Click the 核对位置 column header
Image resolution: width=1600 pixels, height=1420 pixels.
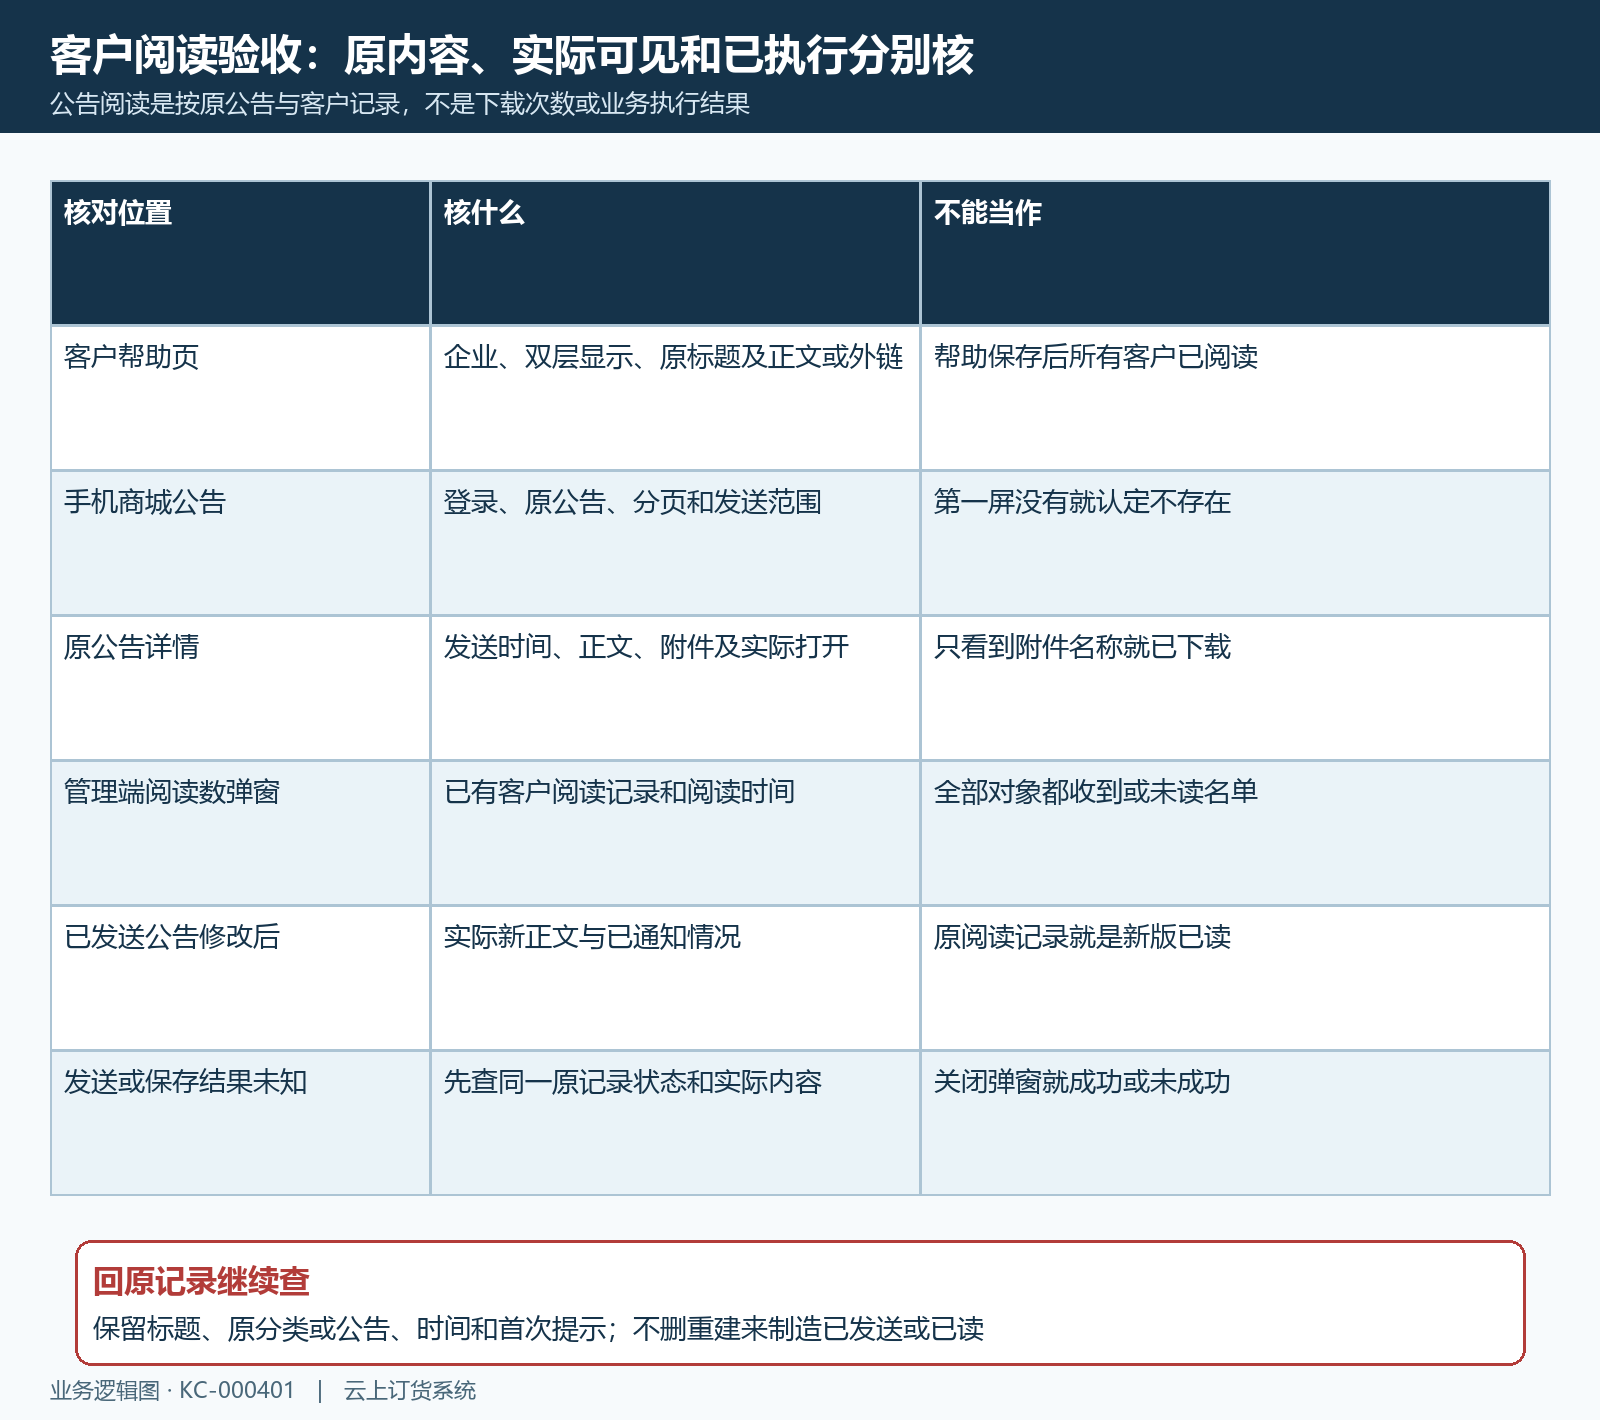pyautogui.click(x=240, y=253)
